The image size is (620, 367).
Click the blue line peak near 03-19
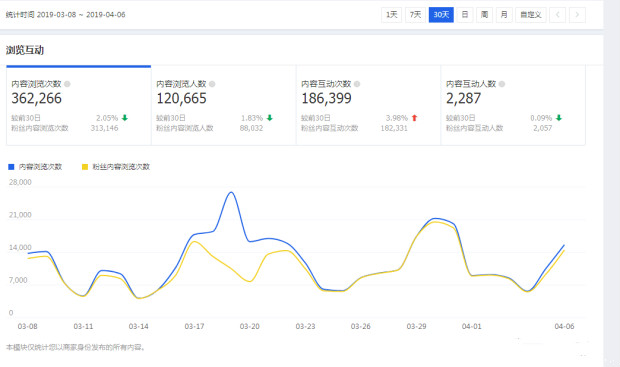click(x=231, y=193)
